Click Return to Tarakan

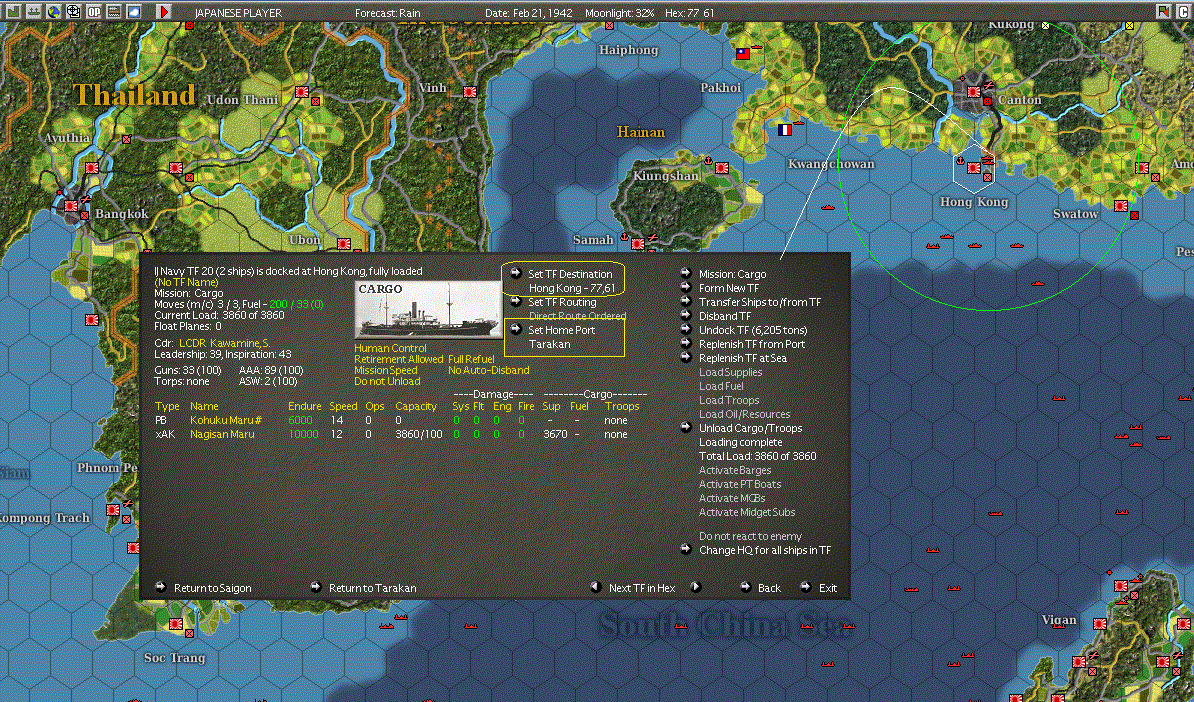pyautogui.click(x=372, y=588)
